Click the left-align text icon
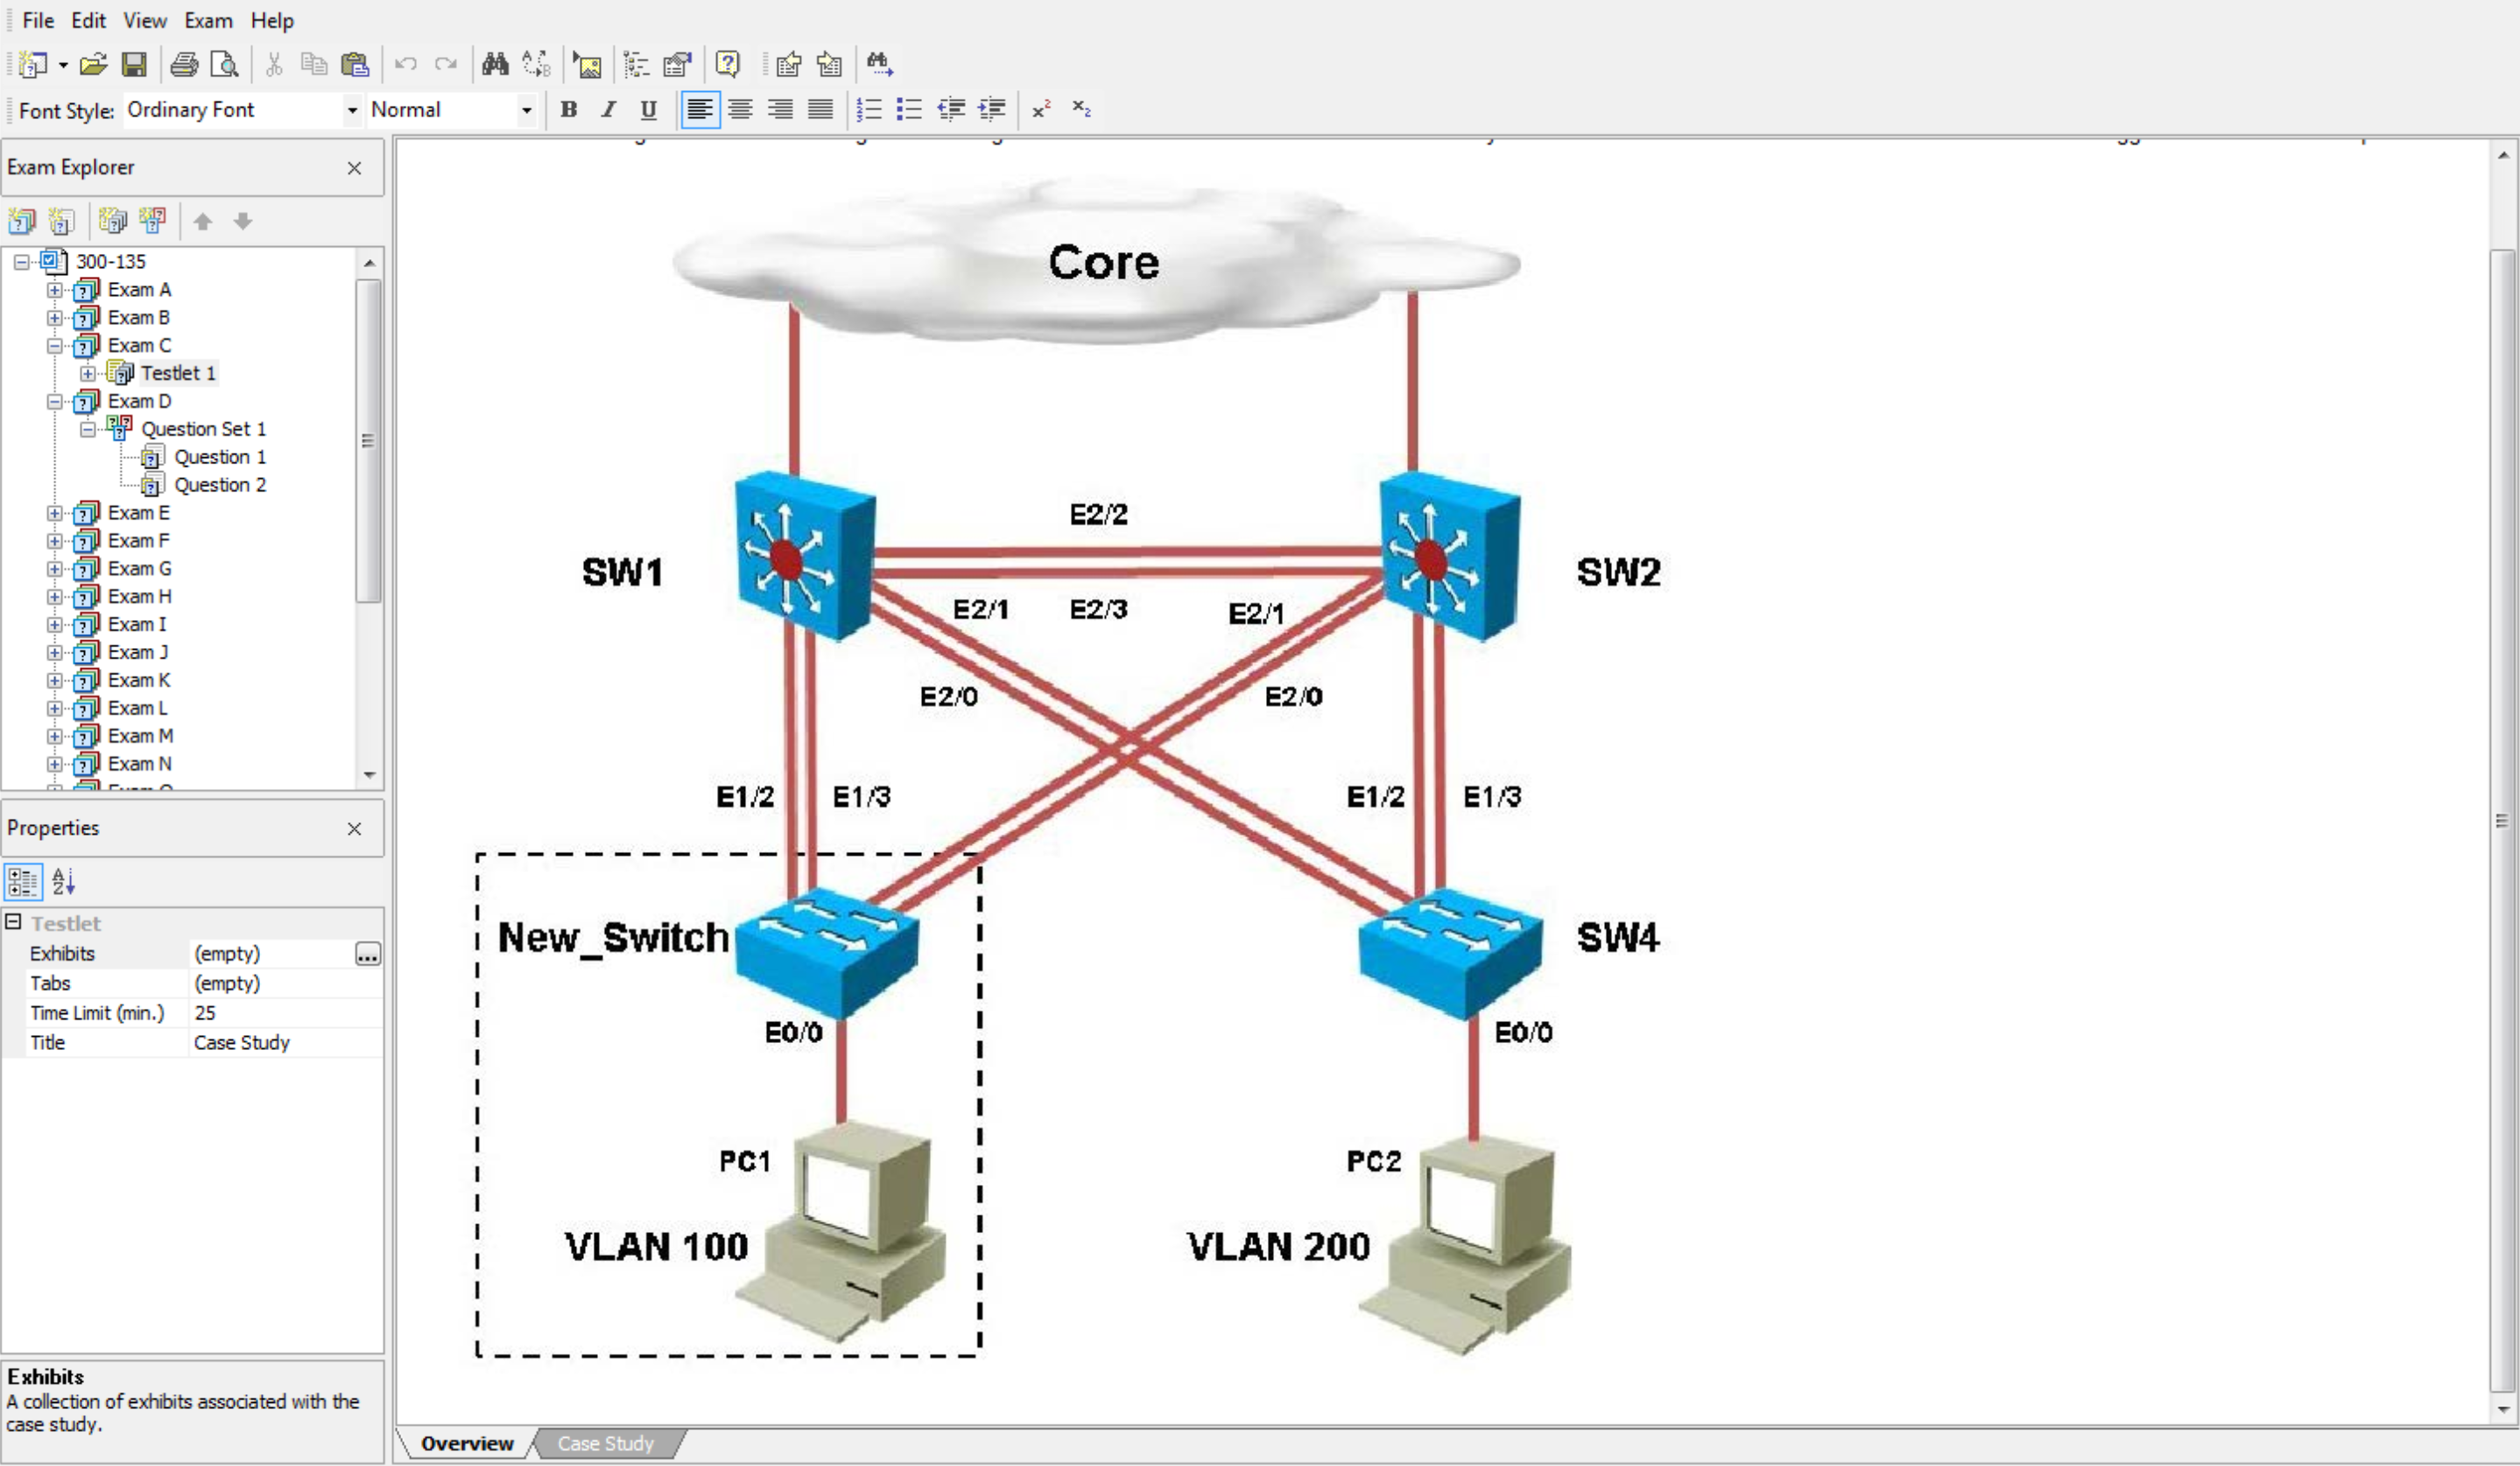The image size is (2520, 1466). coord(698,109)
